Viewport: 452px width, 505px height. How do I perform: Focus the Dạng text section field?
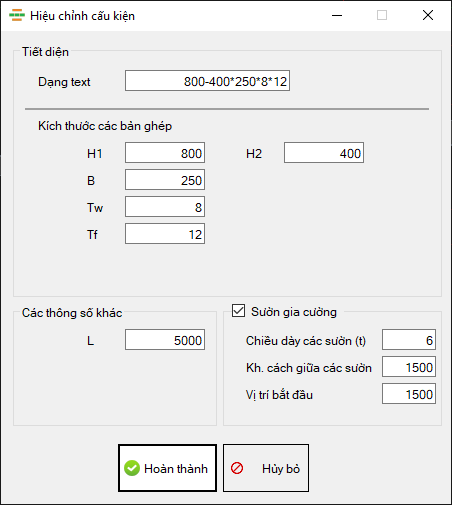point(207,80)
